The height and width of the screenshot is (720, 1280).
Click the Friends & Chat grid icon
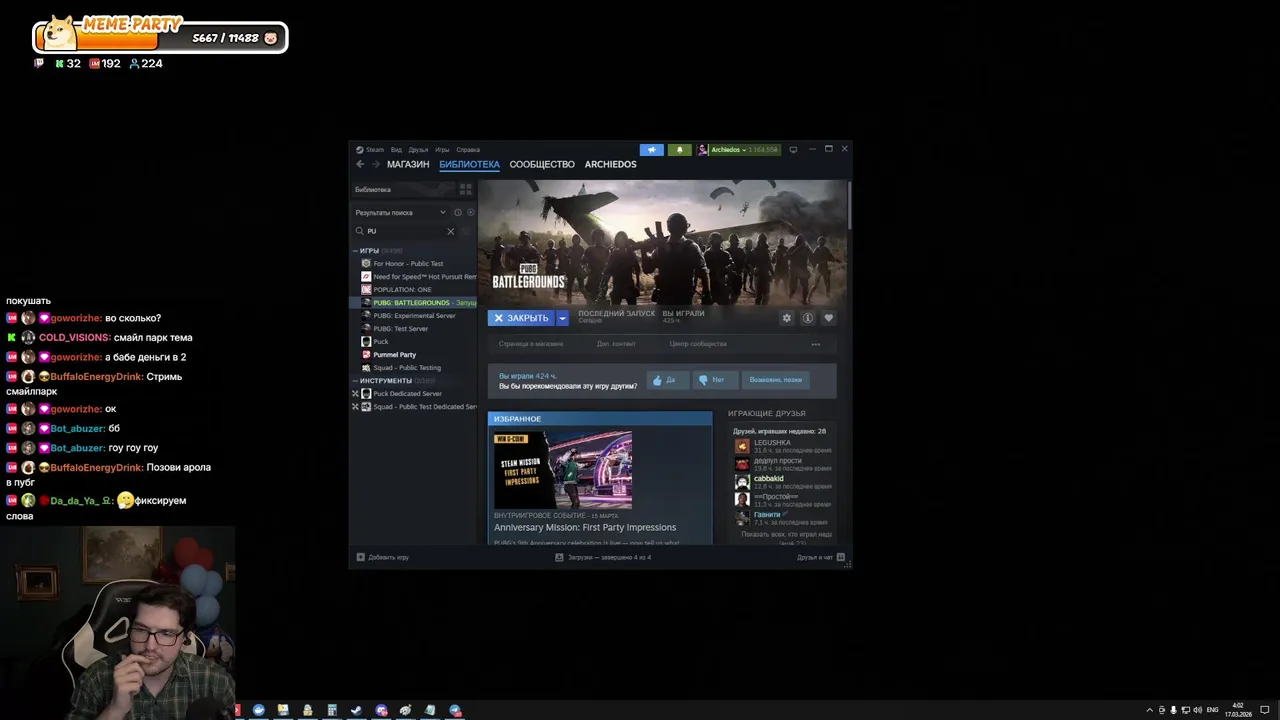841,557
